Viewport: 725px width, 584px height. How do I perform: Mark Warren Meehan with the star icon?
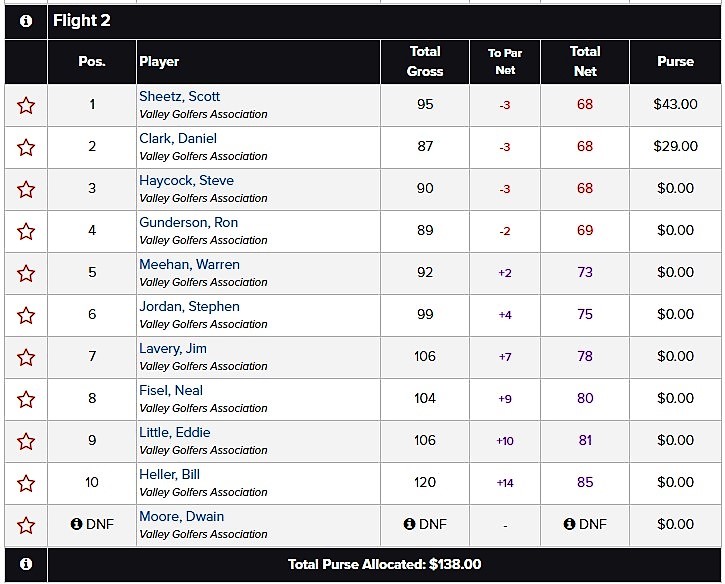click(26, 273)
